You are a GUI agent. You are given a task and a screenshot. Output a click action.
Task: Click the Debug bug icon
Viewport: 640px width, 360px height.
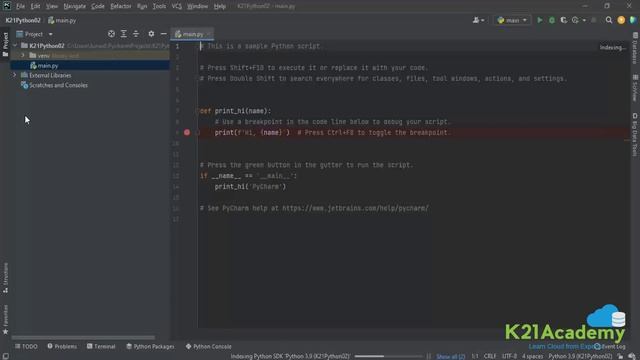552,20
